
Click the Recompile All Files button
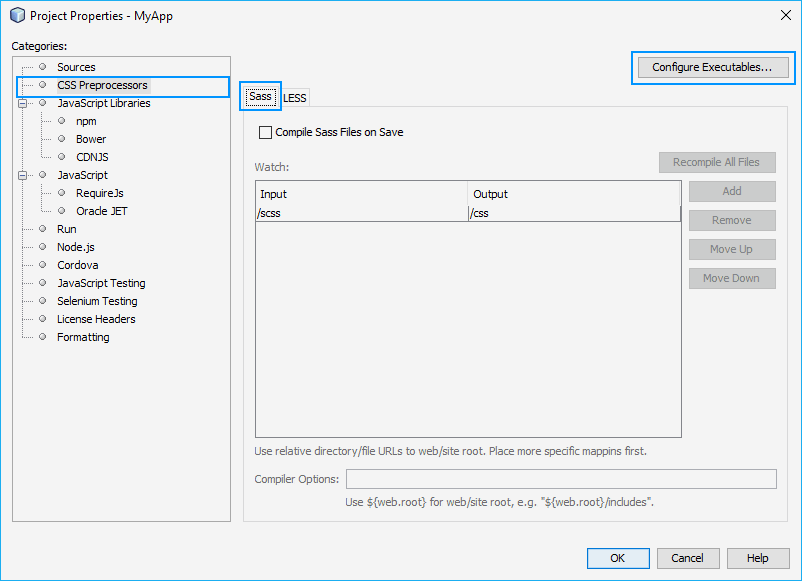(717, 162)
